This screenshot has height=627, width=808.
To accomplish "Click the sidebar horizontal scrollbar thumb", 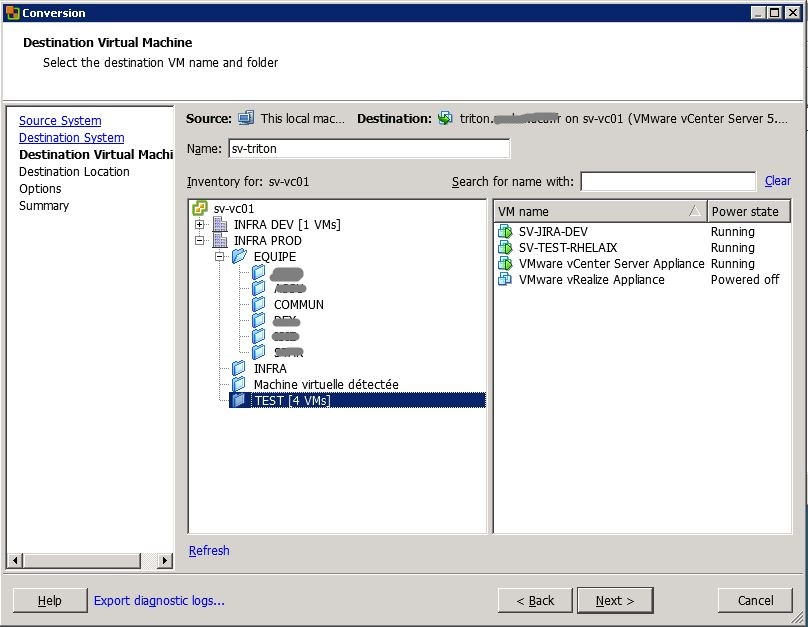I will click(x=81, y=560).
